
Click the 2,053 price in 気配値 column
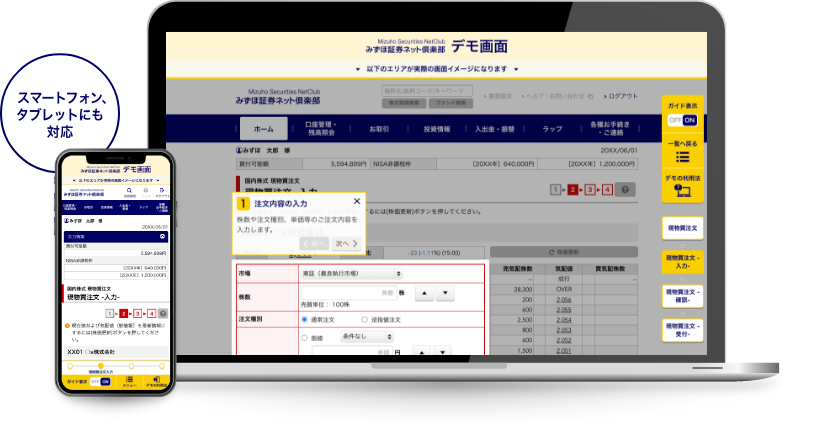point(564,330)
